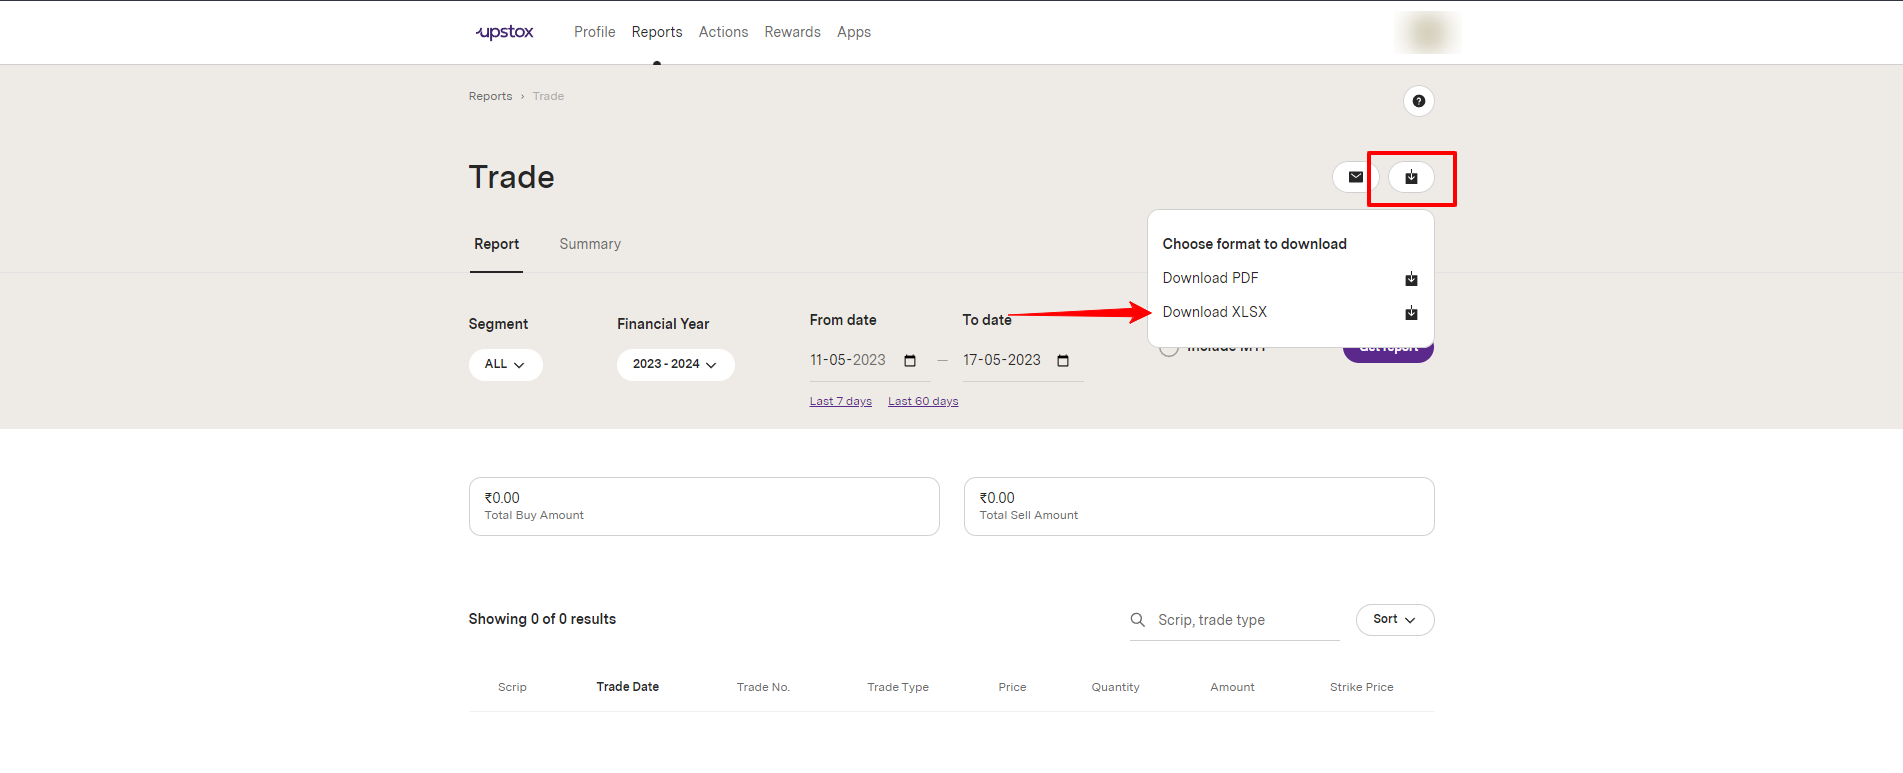Open the Financial Year 2023-2024 dropdown

pos(675,365)
